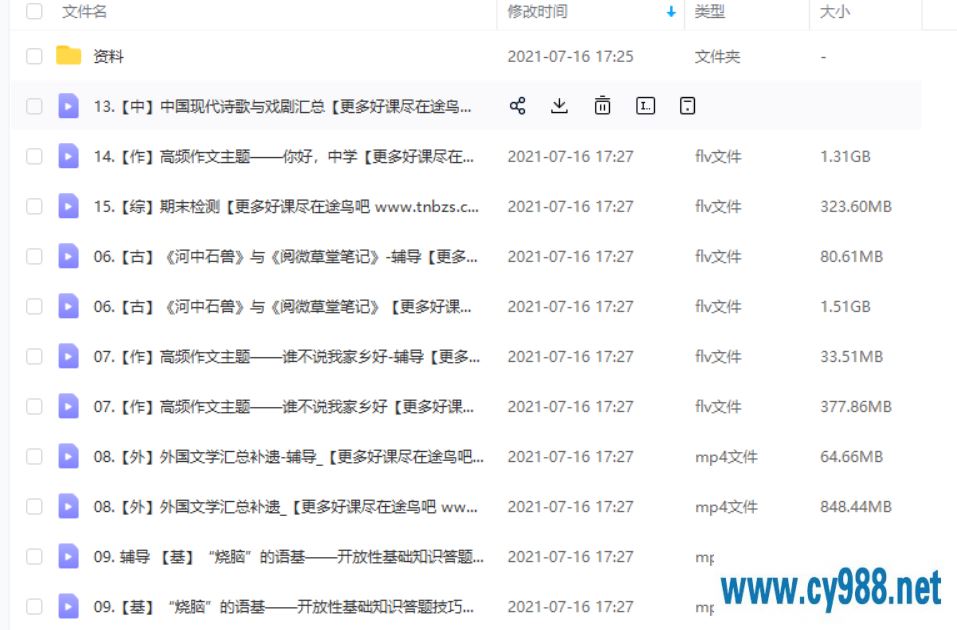Check the box for file 15 期末检测

click(34, 206)
